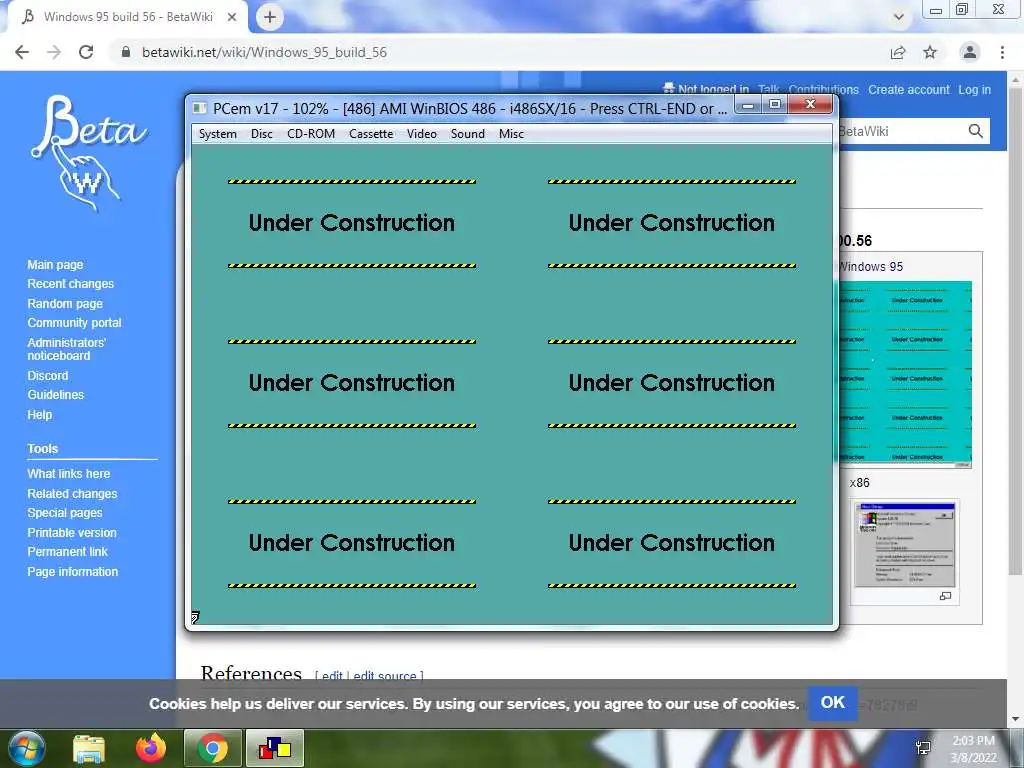
Task: Click the taskbar clock
Action: point(973,749)
